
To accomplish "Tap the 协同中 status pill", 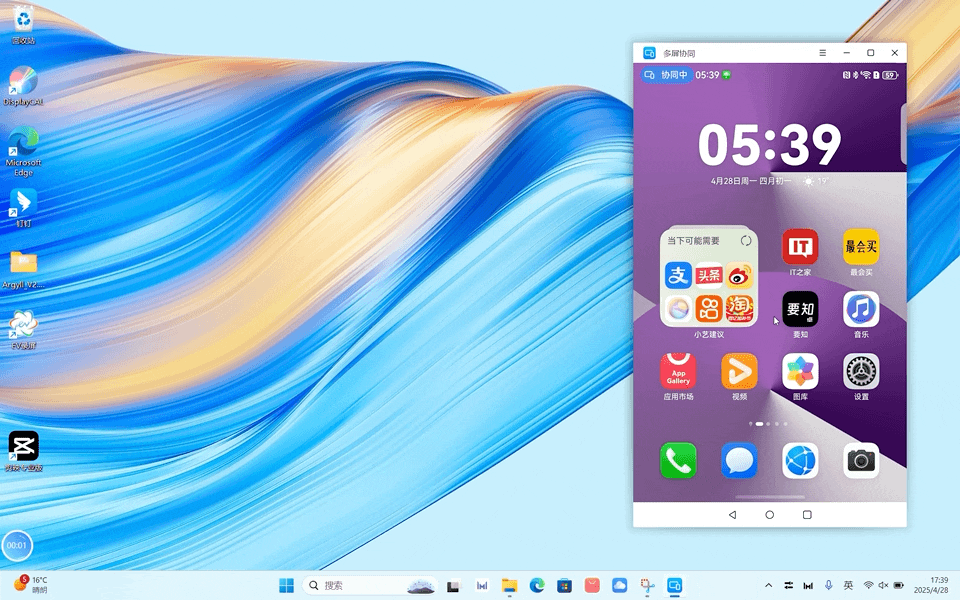I will [x=666, y=75].
